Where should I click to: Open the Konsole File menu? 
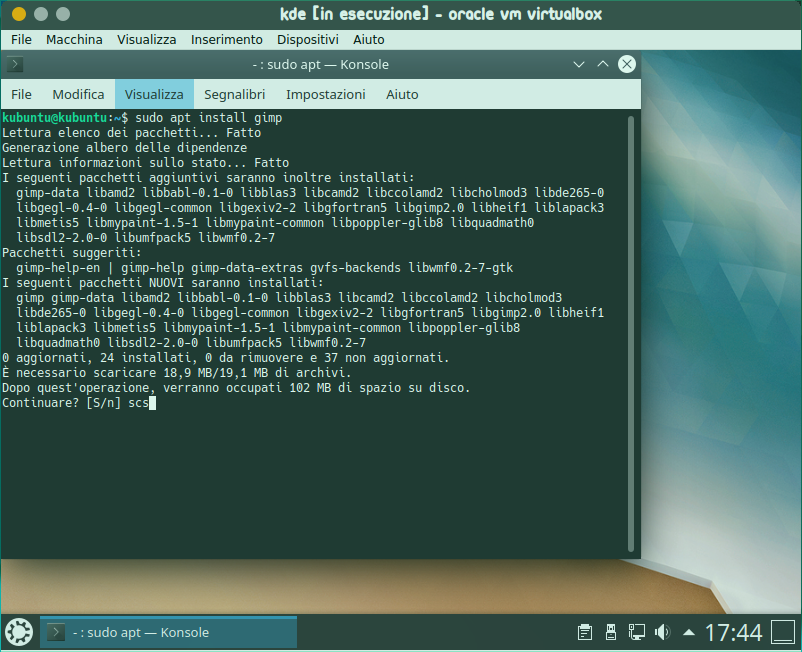(21, 94)
